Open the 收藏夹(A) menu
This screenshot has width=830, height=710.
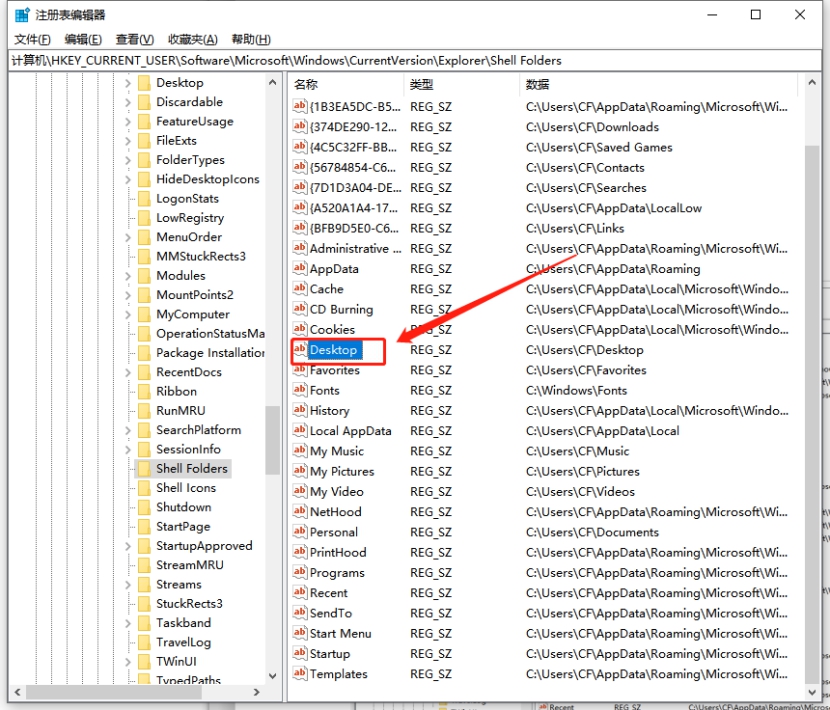coord(193,39)
